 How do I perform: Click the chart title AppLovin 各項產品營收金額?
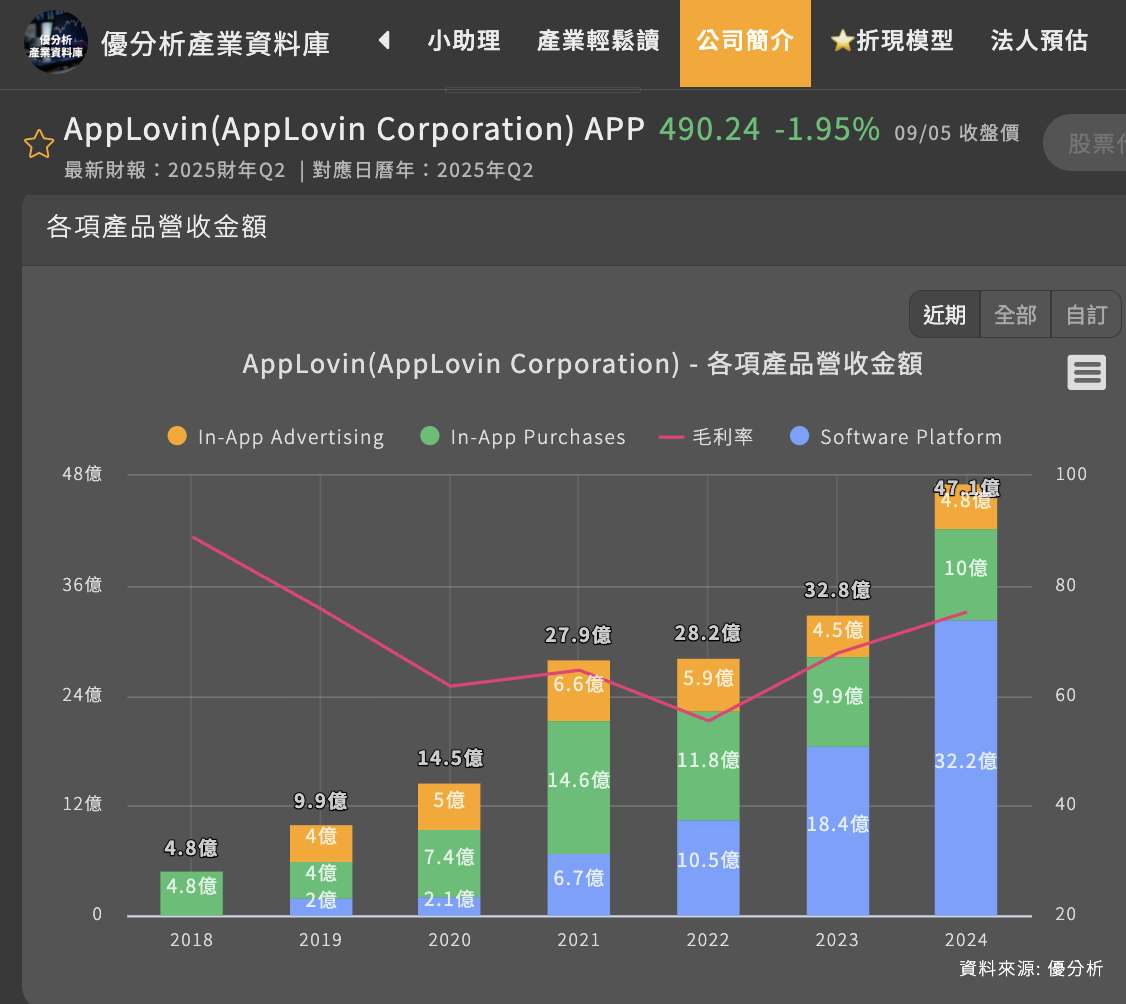point(582,363)
